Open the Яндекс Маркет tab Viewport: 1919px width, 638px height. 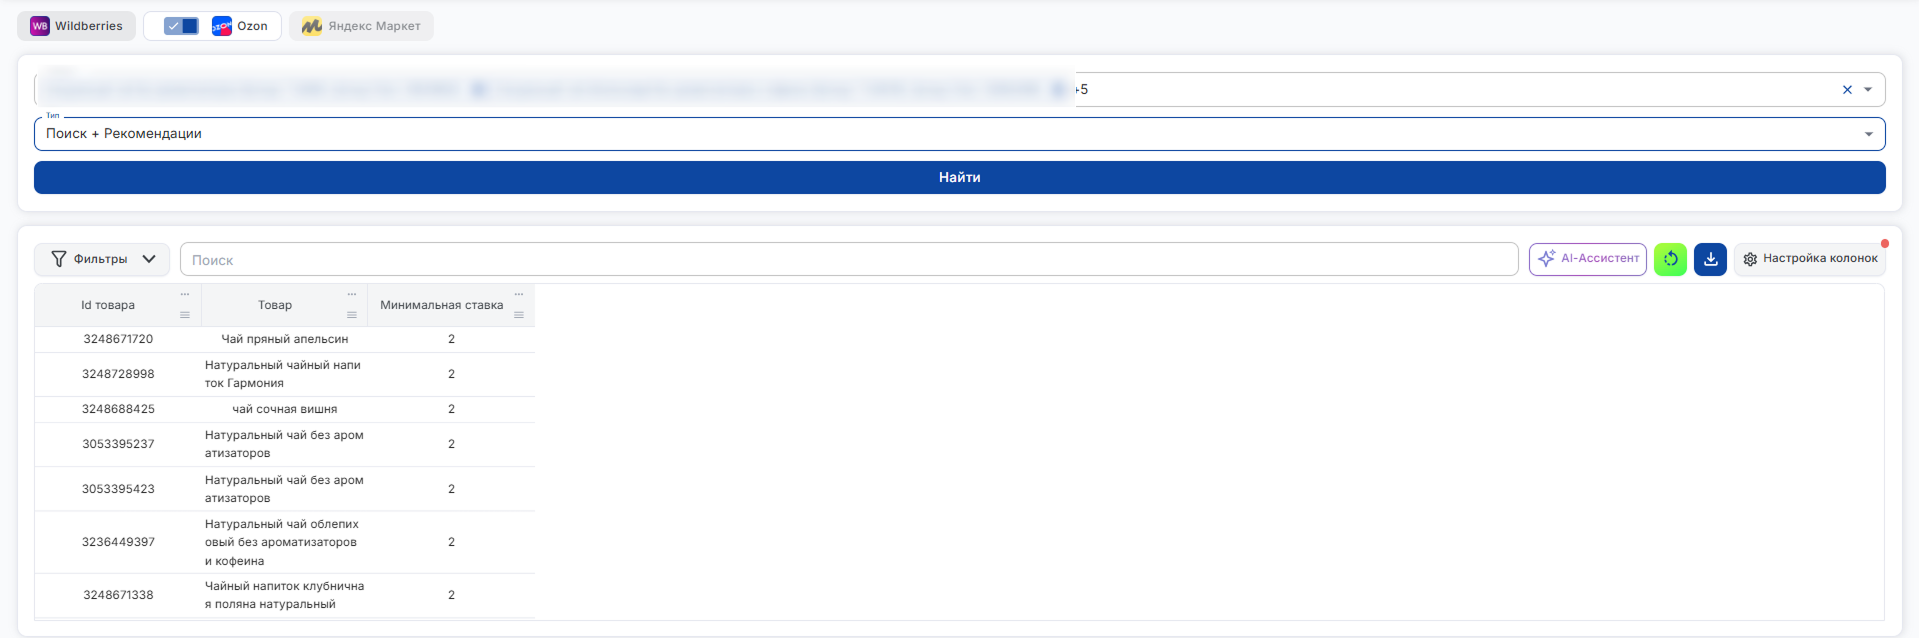coord(361,26)
